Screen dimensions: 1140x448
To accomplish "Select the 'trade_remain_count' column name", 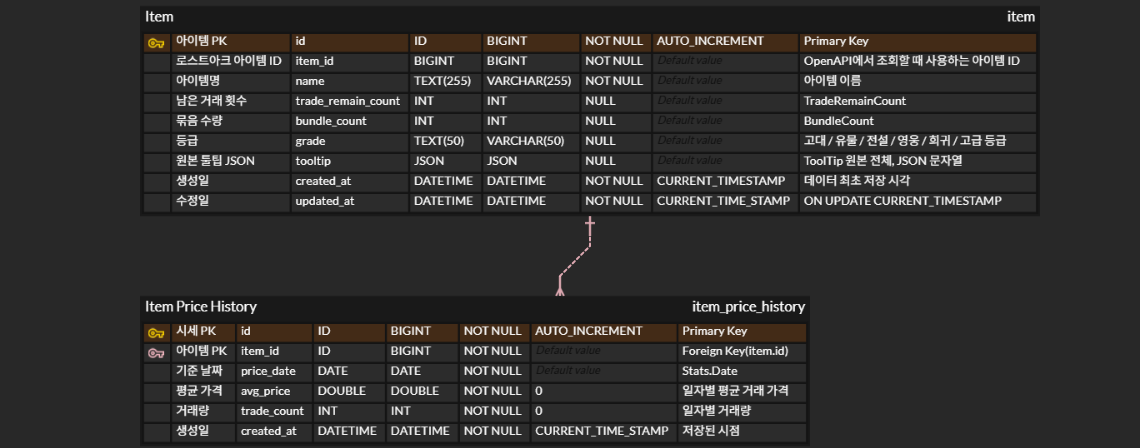I will (x=347, y=101).
